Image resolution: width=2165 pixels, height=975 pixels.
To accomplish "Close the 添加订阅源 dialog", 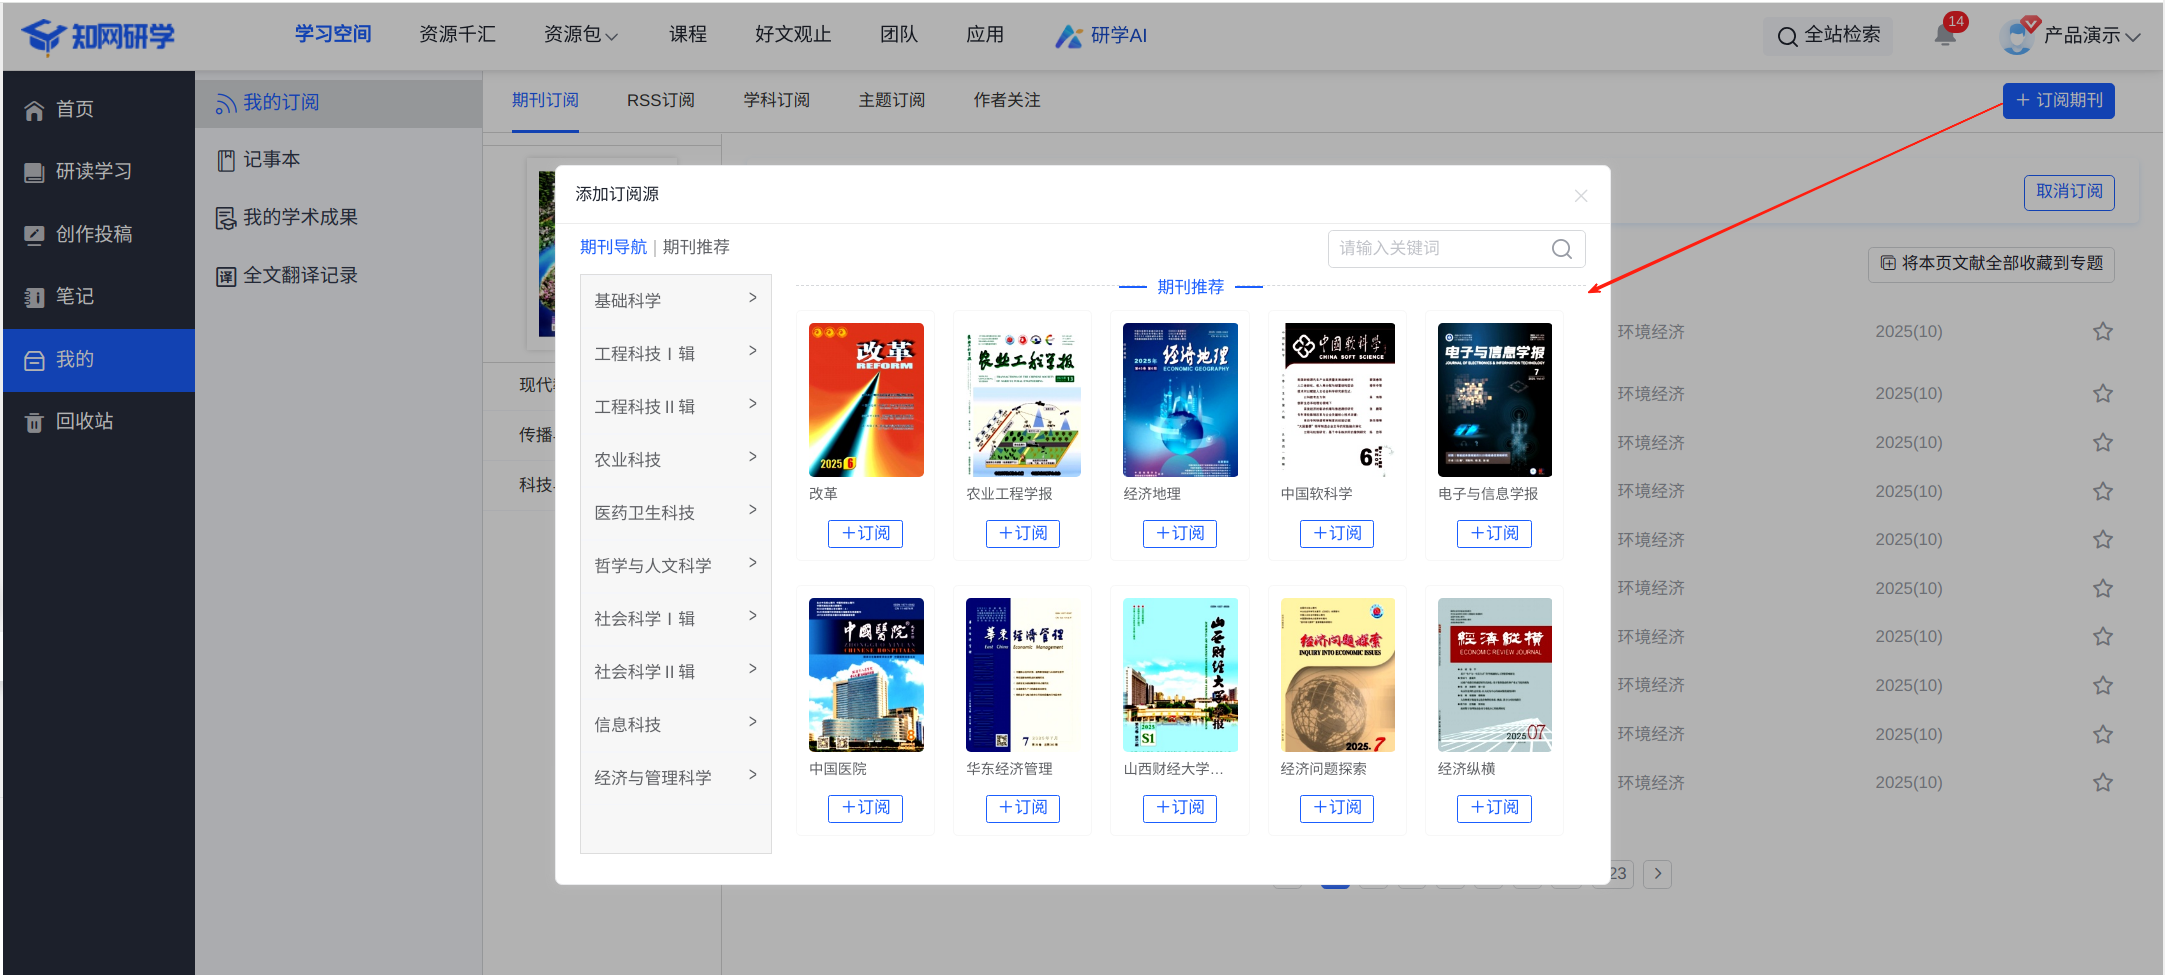I will [1580, 196].
